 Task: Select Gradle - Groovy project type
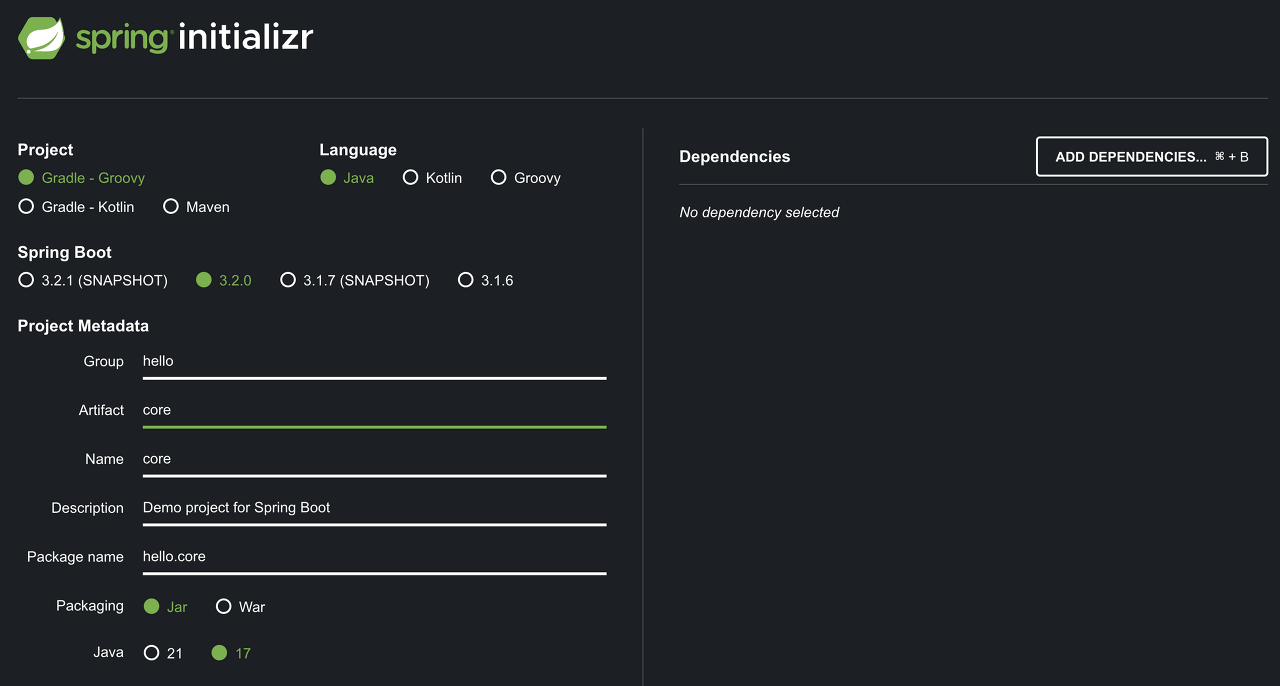(82, 178)
